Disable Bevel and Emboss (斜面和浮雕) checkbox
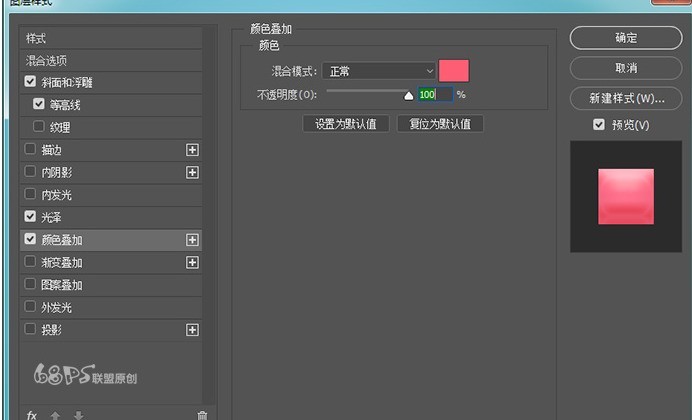The image size is (692, 420). click(30, 81)
